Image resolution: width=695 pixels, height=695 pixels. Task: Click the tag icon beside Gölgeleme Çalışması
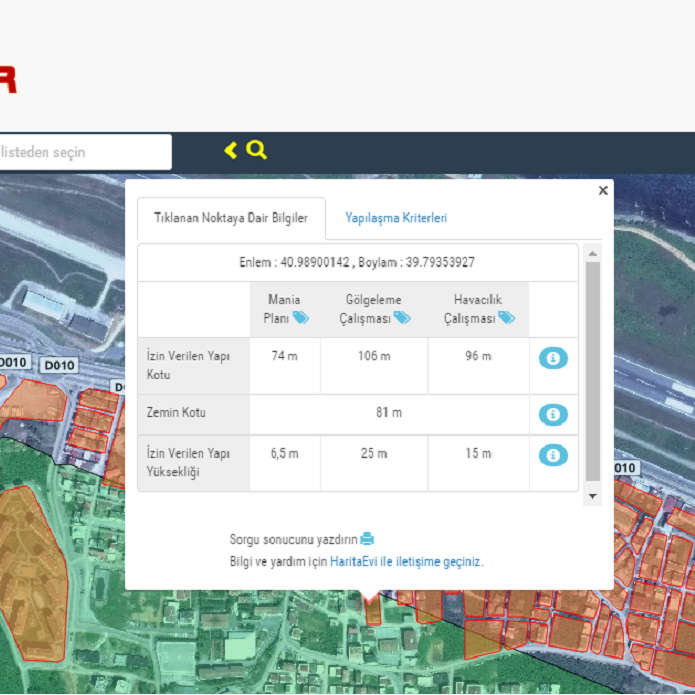pos(402,318)
